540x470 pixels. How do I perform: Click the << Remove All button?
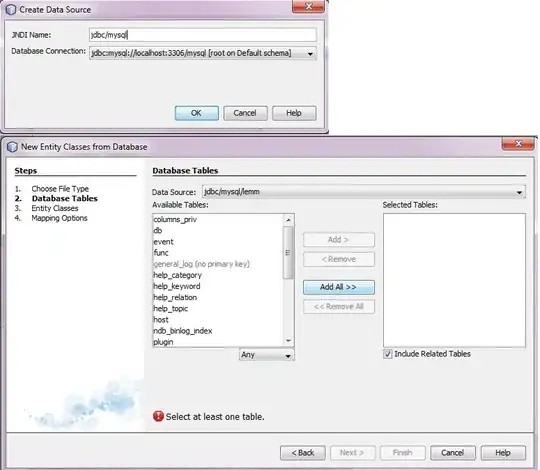339,306
